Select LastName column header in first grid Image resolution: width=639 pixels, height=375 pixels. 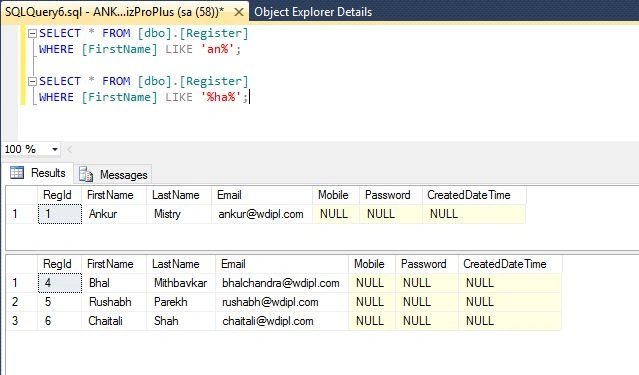coord(179,195)
